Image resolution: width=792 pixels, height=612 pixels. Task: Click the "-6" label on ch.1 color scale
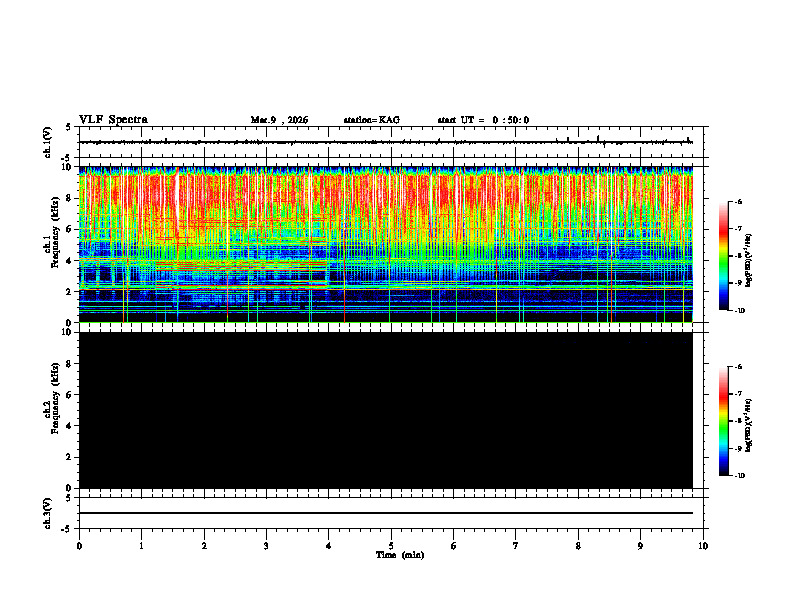738,201
